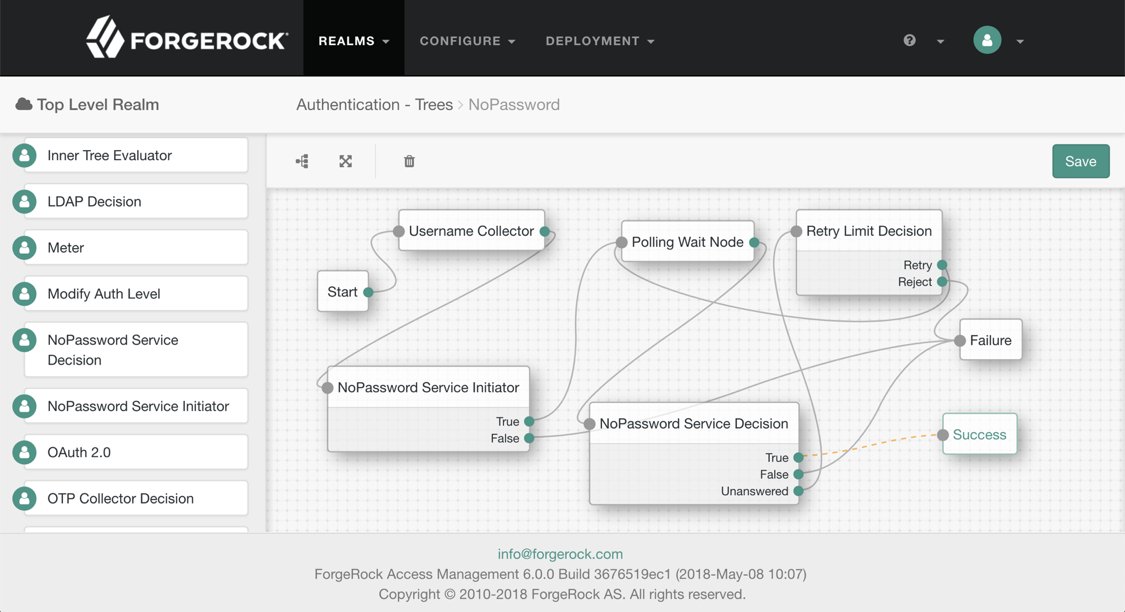Click Initiator False outcome connector
1125x612 pixels.
(x=529, y=438)
